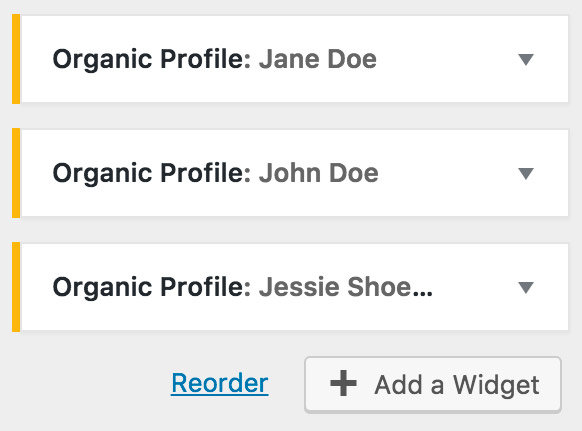Click the Reorder link
Screen dimensions: 582x431
coord(220,383)
